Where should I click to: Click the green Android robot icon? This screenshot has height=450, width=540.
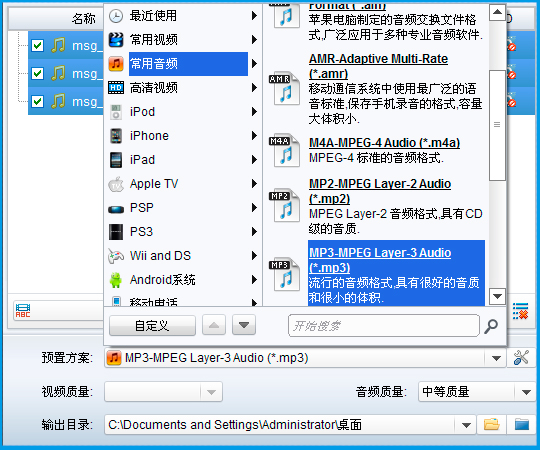coord(116,280)
